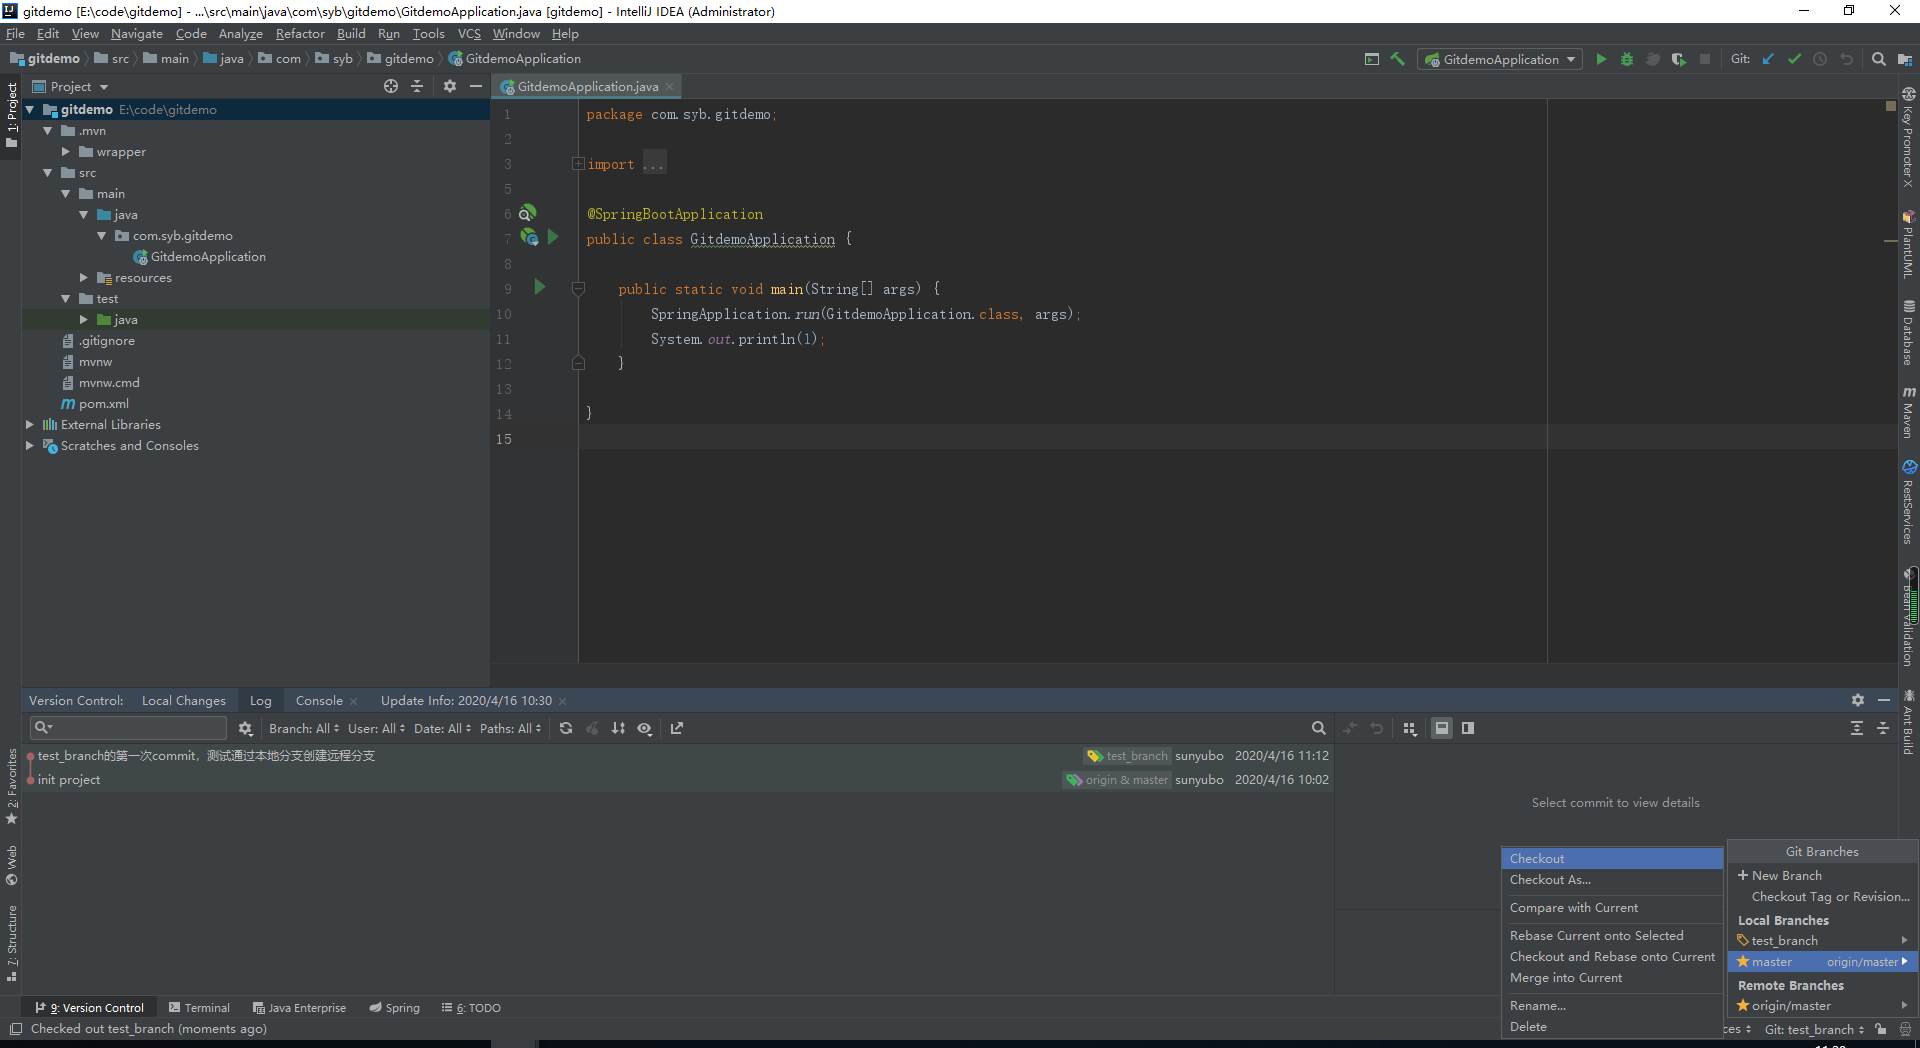Viewport: 1920px width, 1048px height.
Task: Open the eye quick settings in log toolbar
Action: [645, 728]
